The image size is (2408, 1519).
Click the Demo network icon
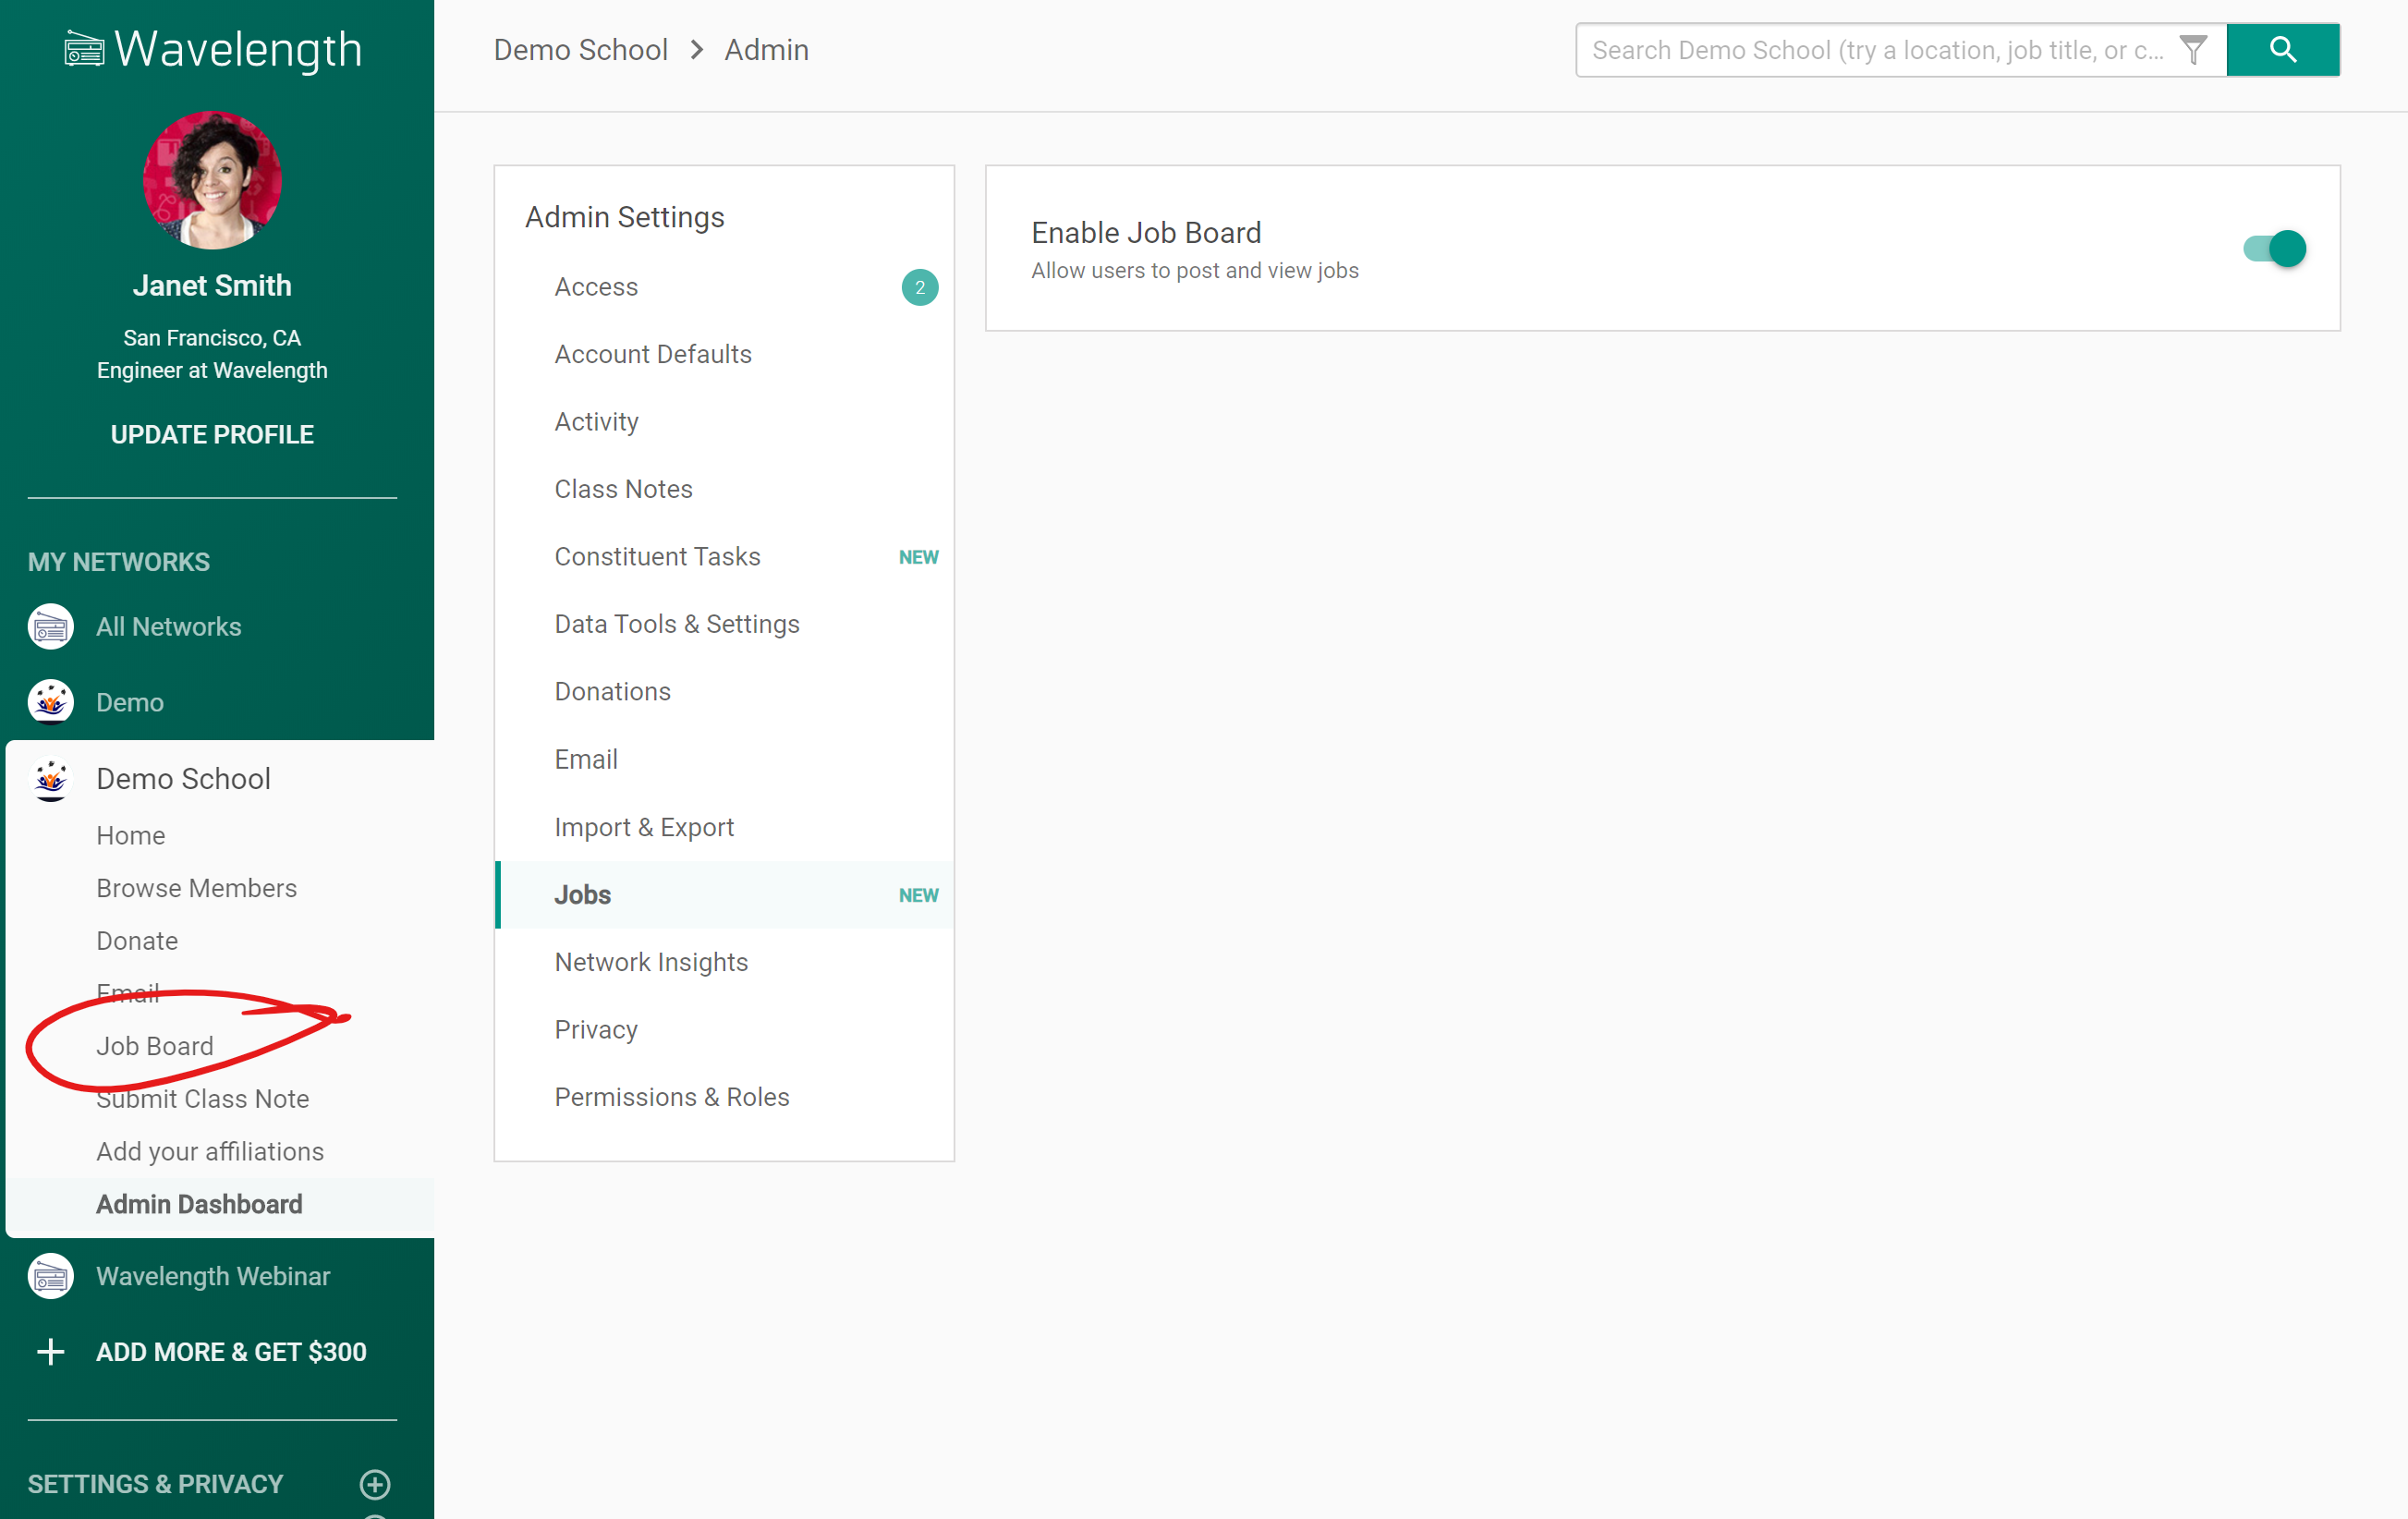(51, 702)
